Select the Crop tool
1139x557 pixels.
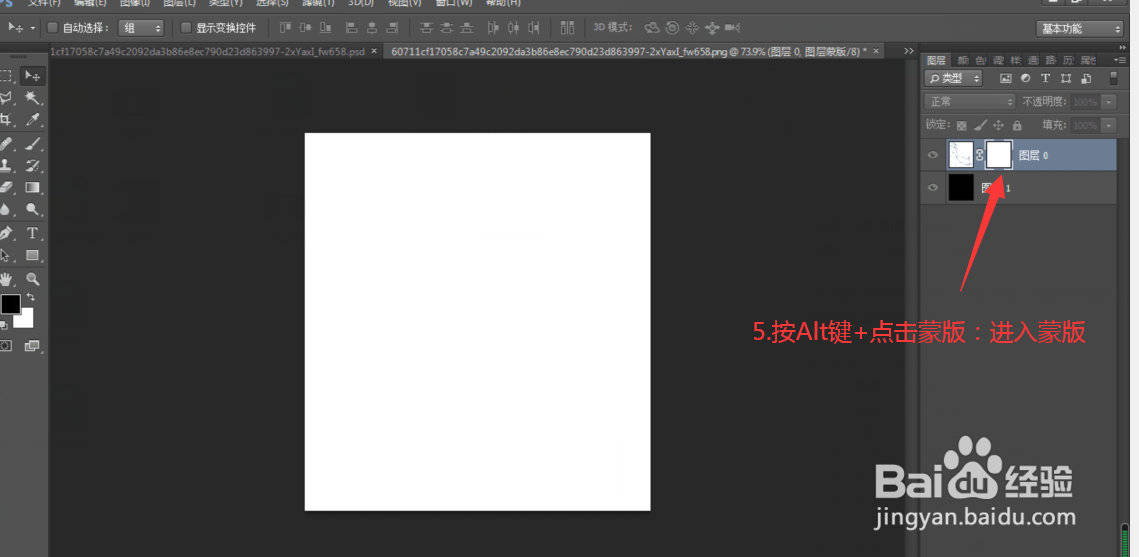(x=6, y=120)
